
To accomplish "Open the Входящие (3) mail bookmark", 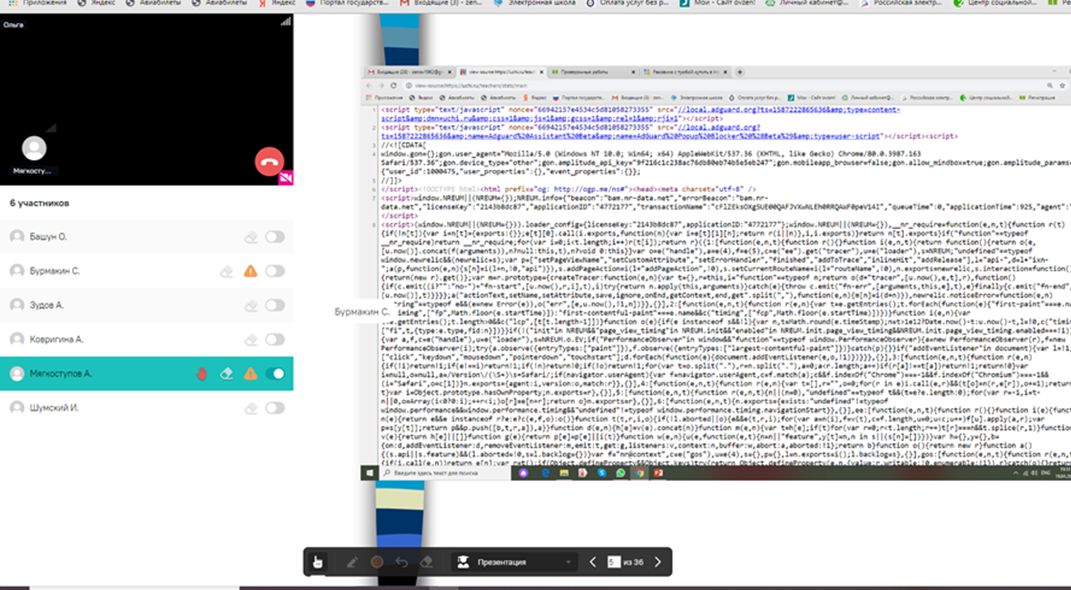I will click(441, 3).
